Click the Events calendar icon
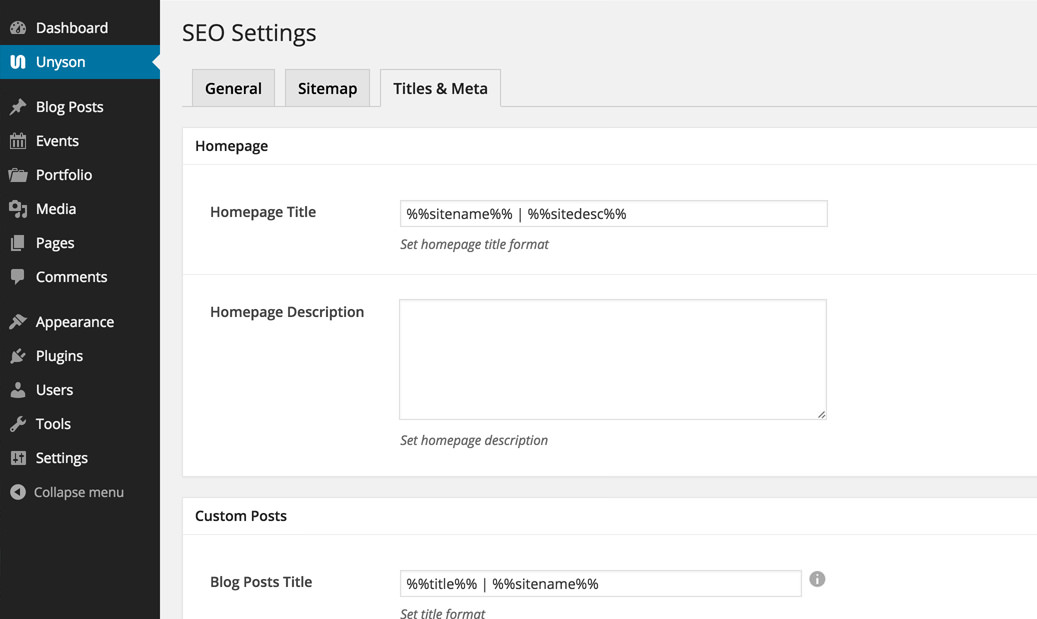1037x619 pixels. (x=18, y=141)
